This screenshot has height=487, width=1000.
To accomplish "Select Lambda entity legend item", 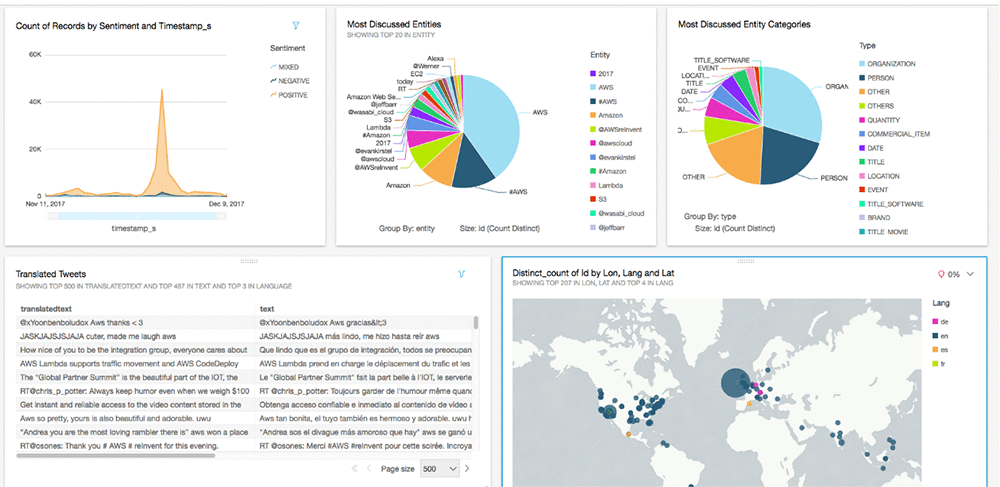I will (x=607, y=185).
